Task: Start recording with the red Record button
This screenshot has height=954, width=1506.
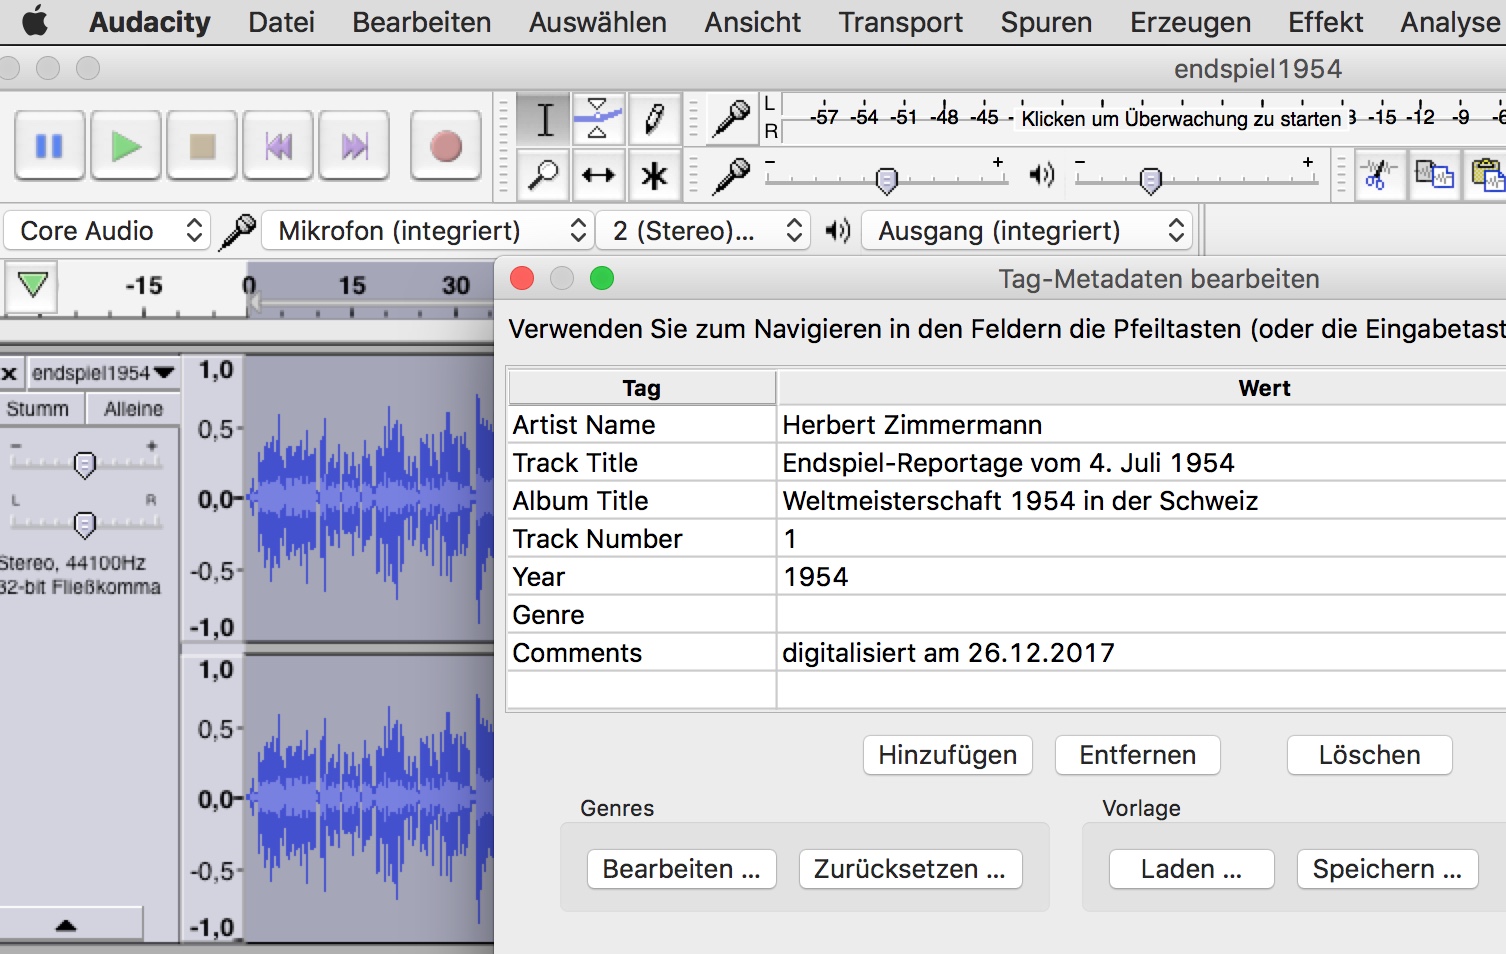Action: (445, 146)
